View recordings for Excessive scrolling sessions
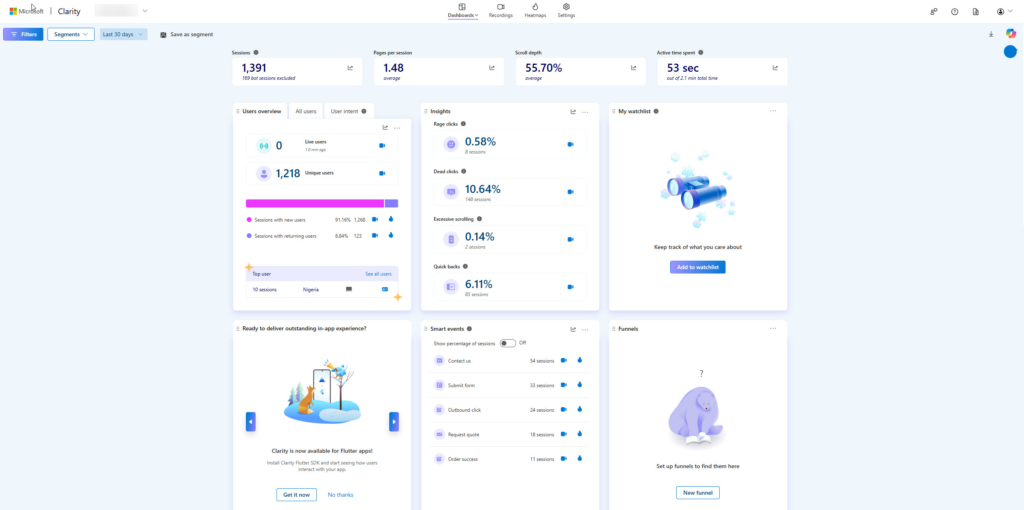 [570, 240]
